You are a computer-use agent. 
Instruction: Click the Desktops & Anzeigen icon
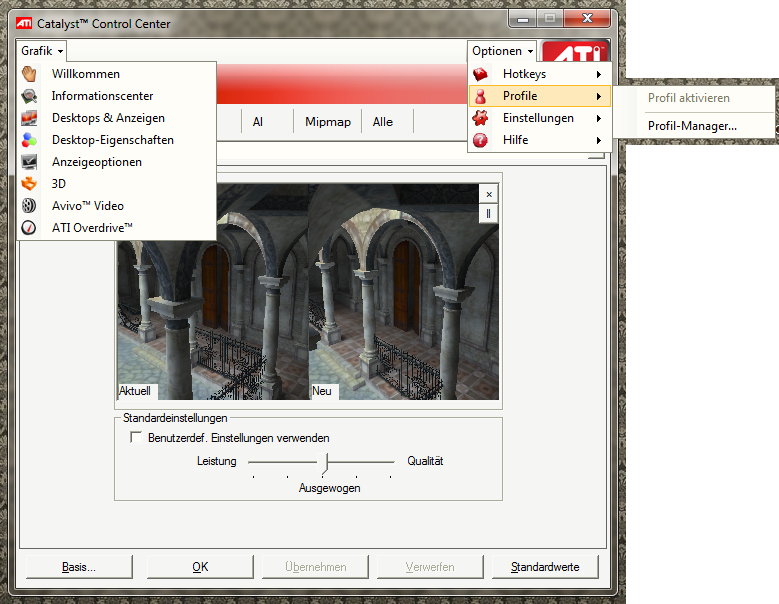[x=30, y=118]
